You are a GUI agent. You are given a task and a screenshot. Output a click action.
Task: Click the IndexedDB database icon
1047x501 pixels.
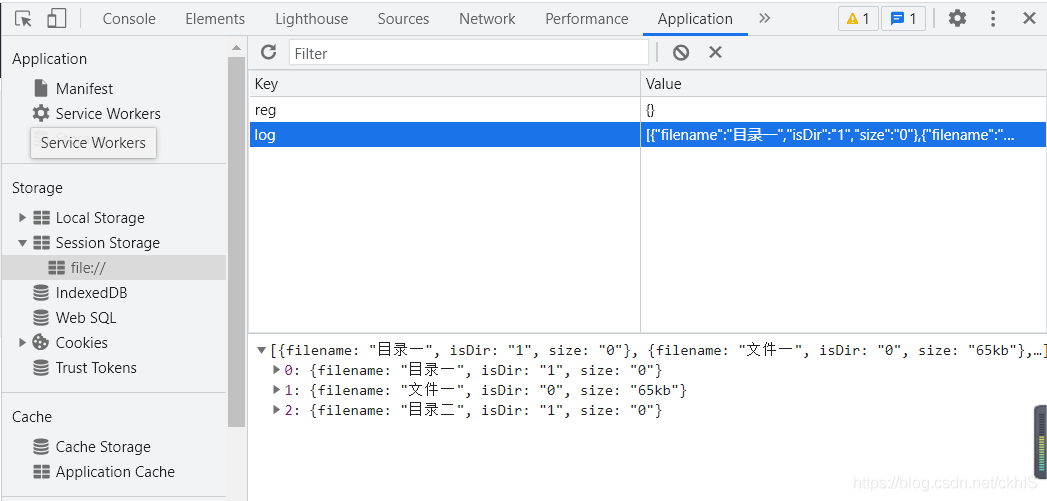point(41,293)
